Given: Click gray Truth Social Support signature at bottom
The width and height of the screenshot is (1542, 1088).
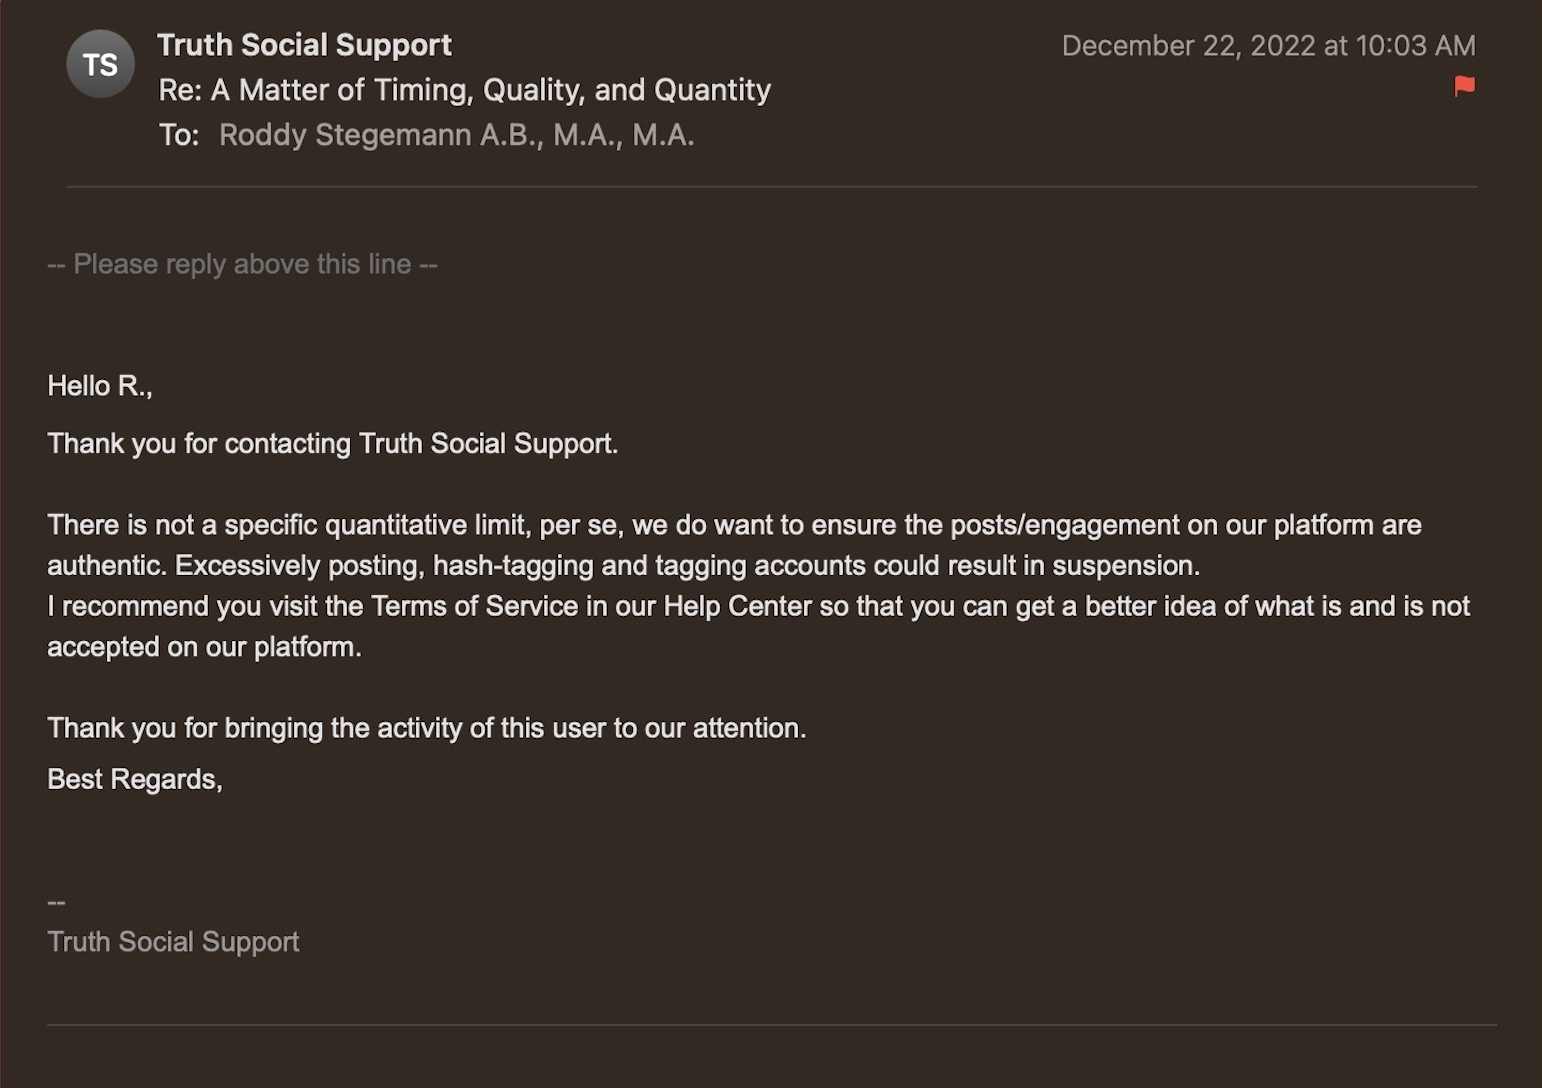Looking at the screenshot, I should pyautogui.click(x=173, y=942).
